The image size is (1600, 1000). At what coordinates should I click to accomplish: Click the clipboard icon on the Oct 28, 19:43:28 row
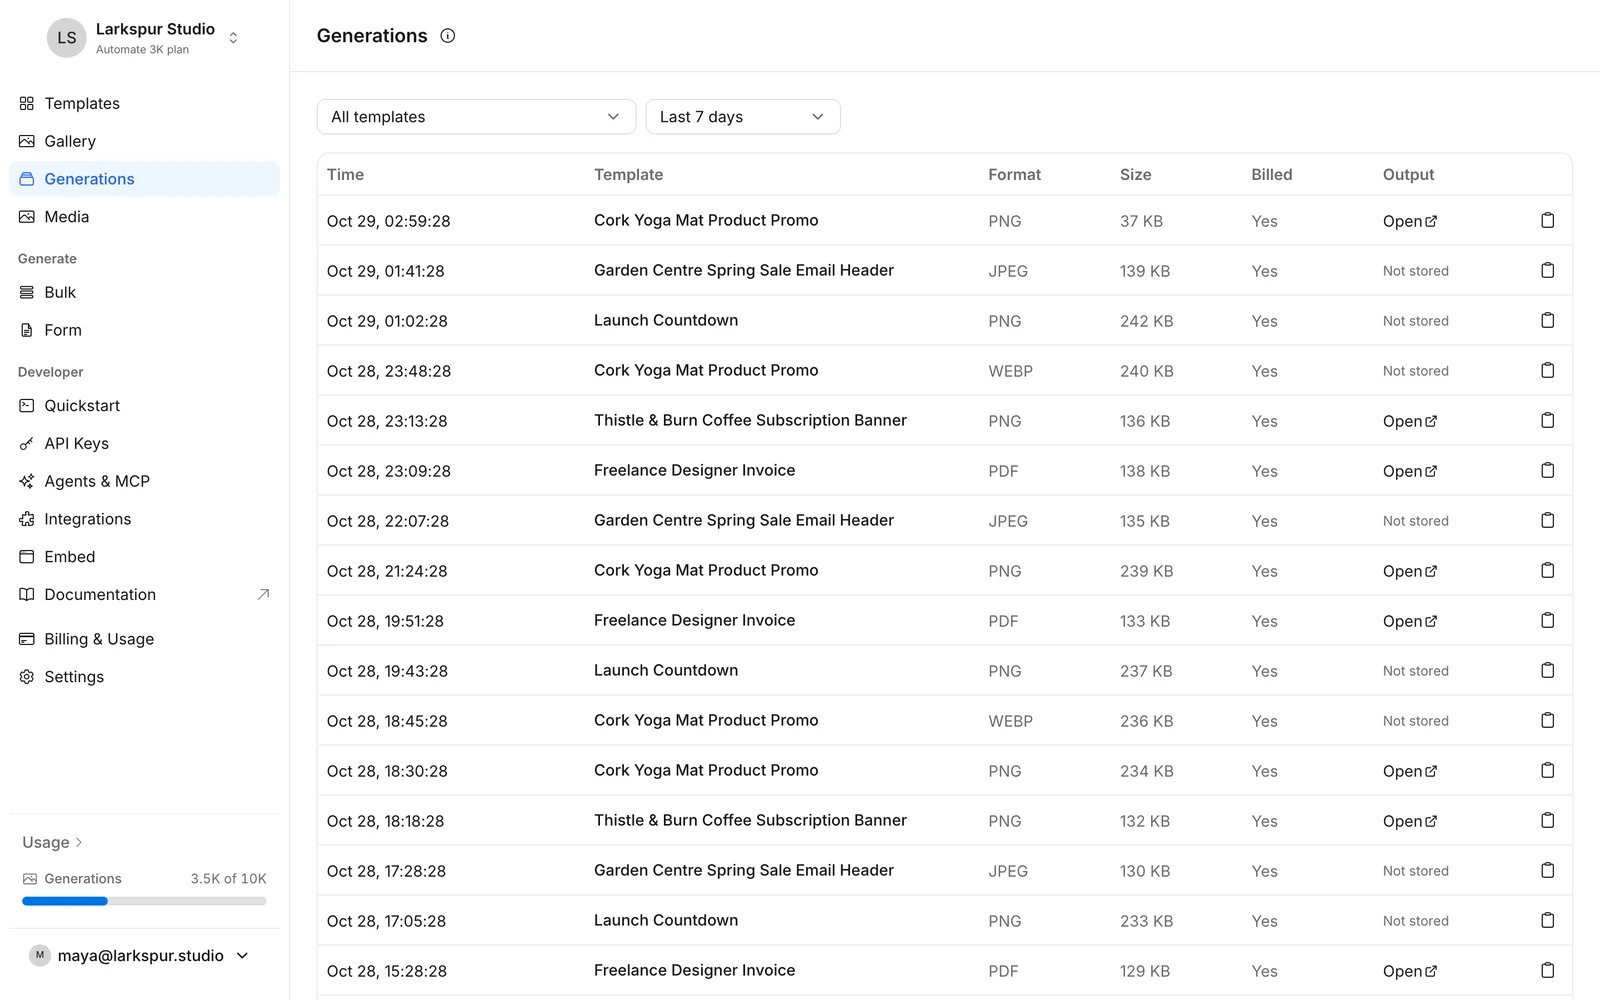click(1547, 671)
